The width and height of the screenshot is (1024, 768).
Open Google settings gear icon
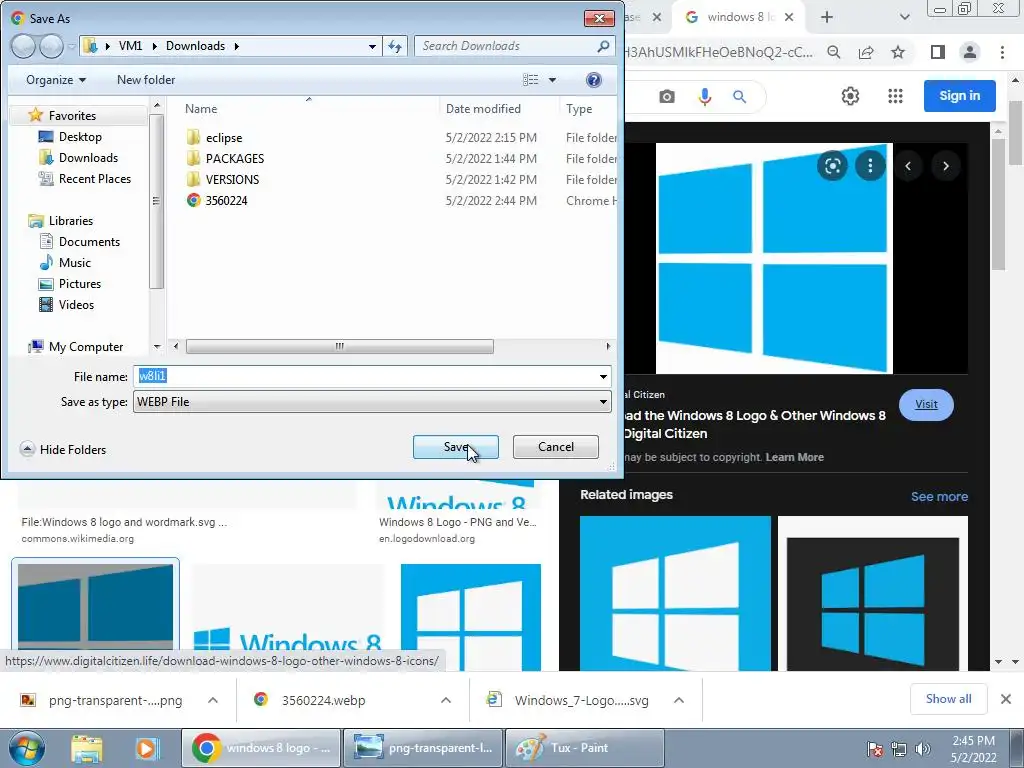point(850,96)
